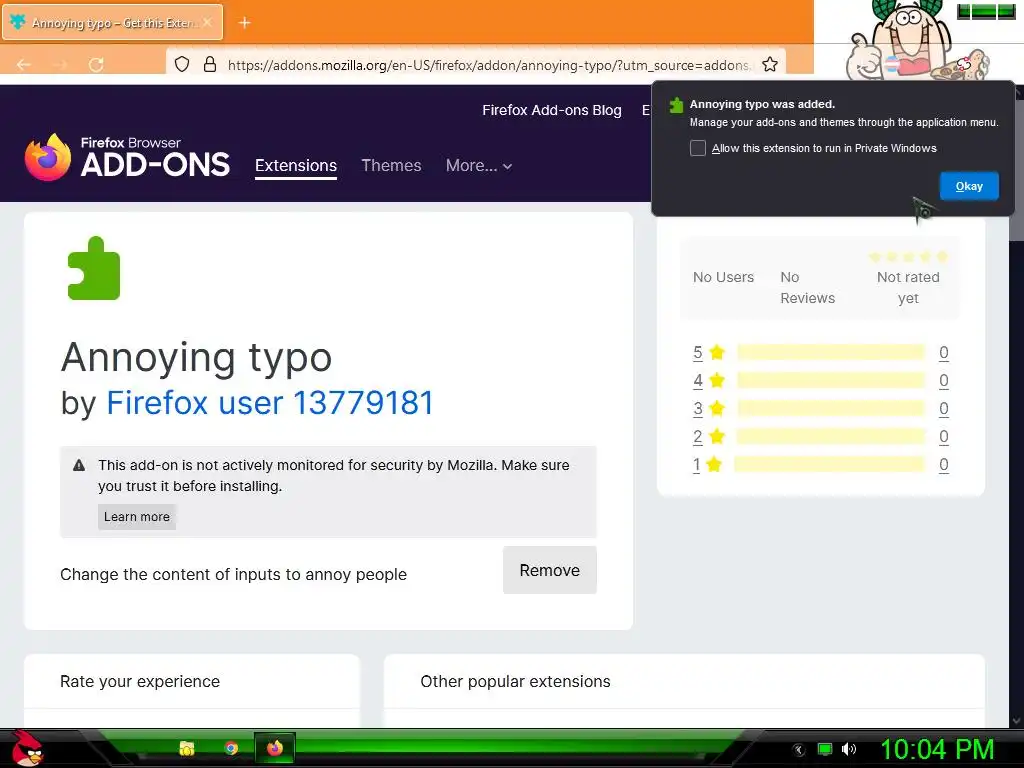Viewport: 1024px width, 768px height.
Task: Click the Not rated yet text
Action: 908,287
